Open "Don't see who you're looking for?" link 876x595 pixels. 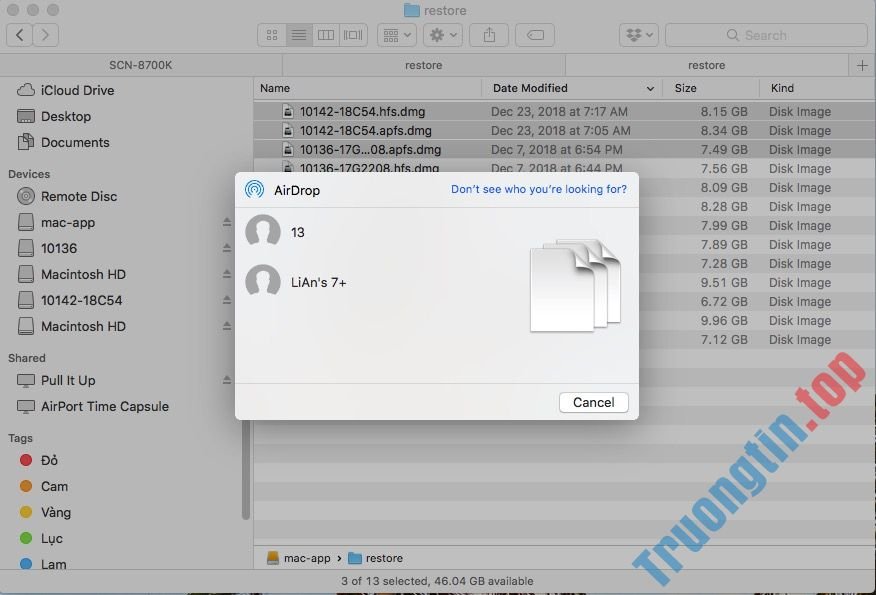click(x=539, y=189)
